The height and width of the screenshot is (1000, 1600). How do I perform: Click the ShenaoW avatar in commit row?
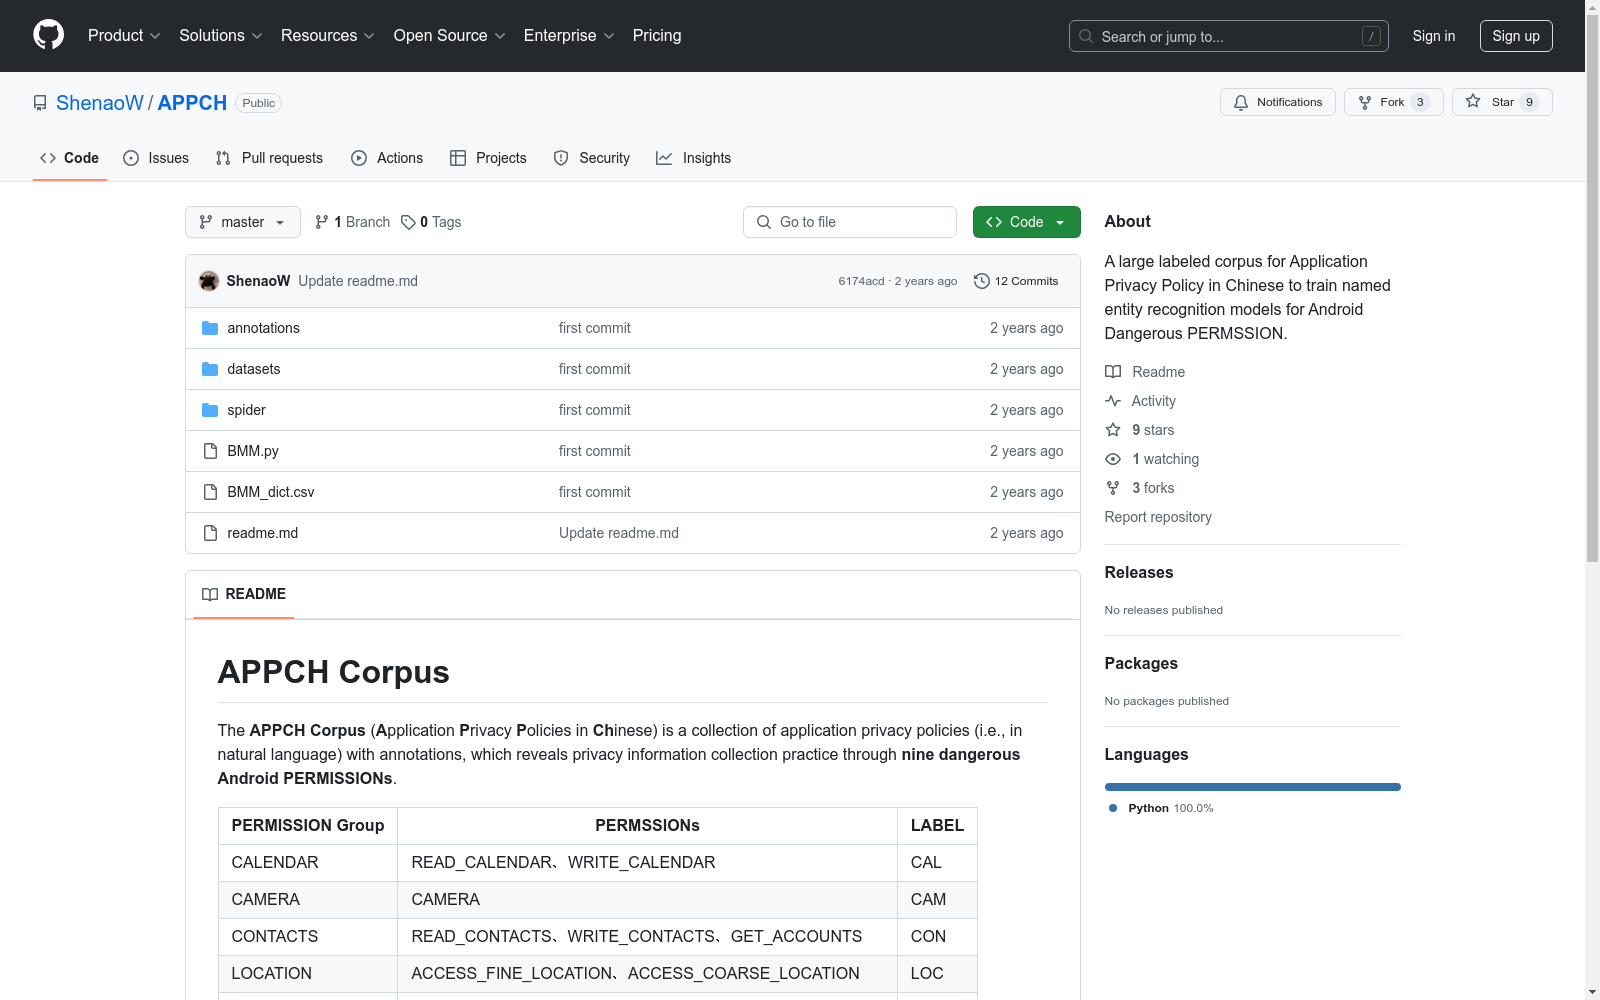(209, 281)
